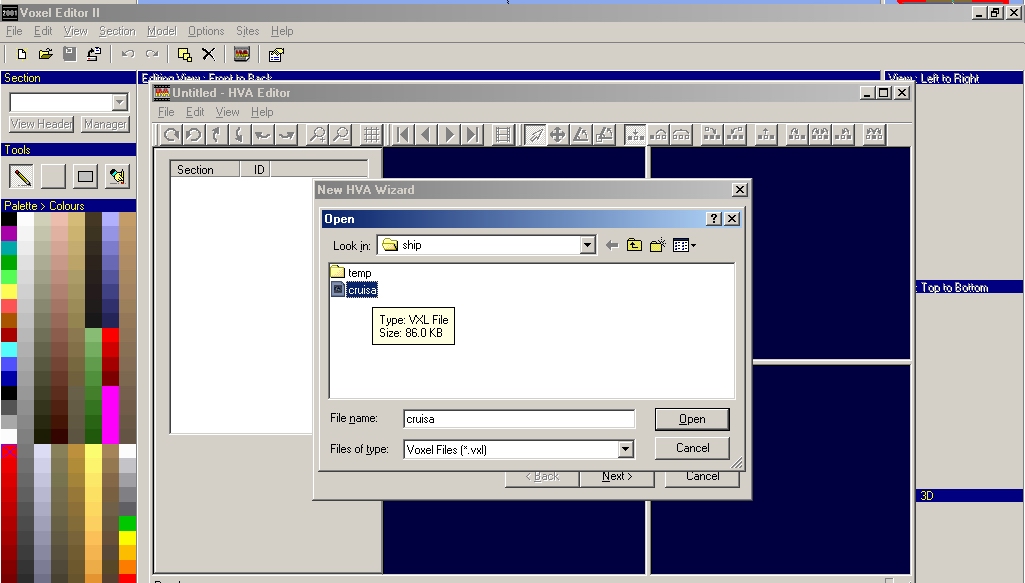Close the New HVA Wizard window

pyautogui.click(x=739, y=190)
